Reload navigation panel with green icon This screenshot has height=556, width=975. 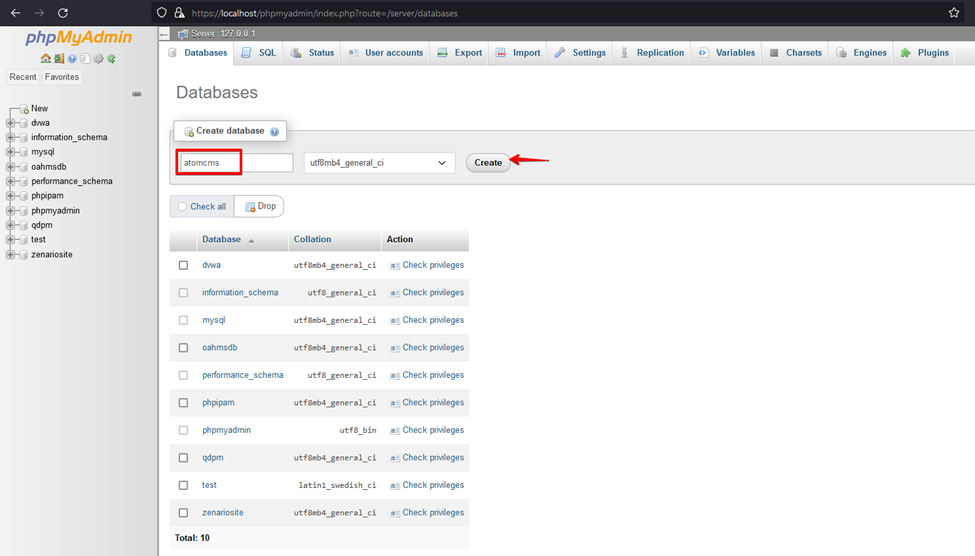(x=111, y=58)
